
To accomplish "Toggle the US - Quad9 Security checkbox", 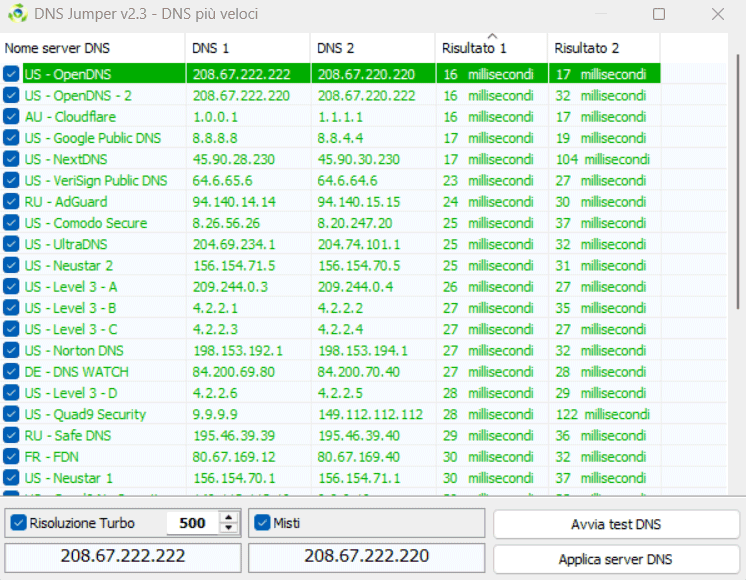I will click(x=11, y=414).
